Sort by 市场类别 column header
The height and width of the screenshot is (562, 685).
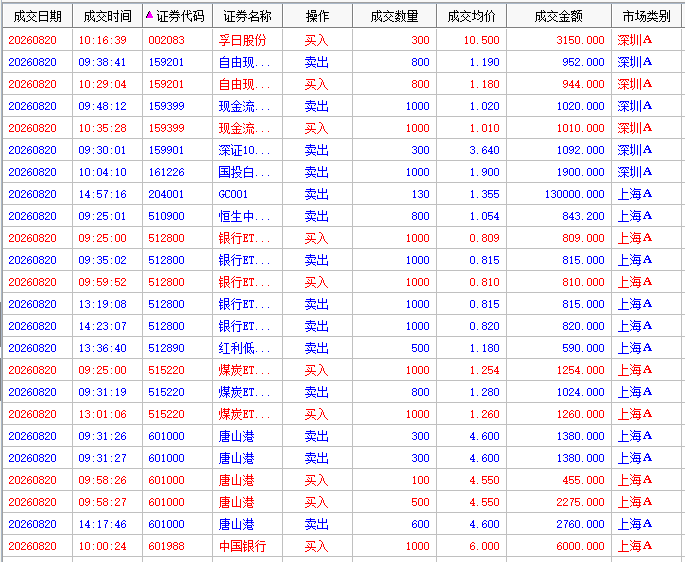click(646, 17)
